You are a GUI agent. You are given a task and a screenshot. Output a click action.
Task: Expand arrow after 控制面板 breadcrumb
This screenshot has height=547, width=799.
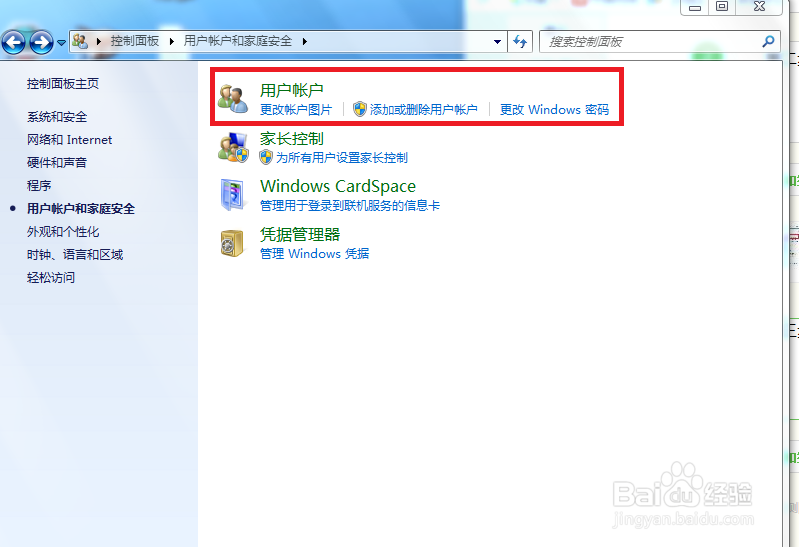172,41
